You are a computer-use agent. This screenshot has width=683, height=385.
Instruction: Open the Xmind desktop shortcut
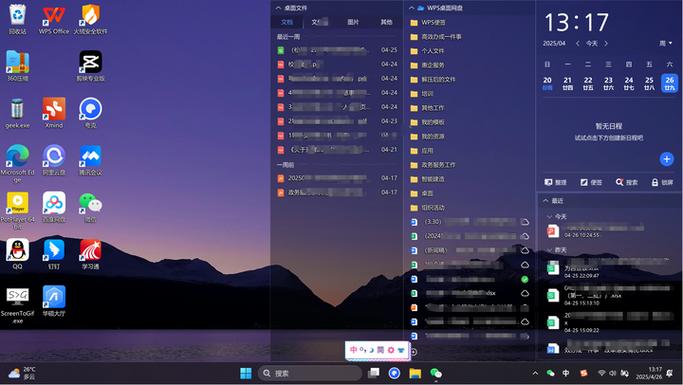click(x=54, y=113)
